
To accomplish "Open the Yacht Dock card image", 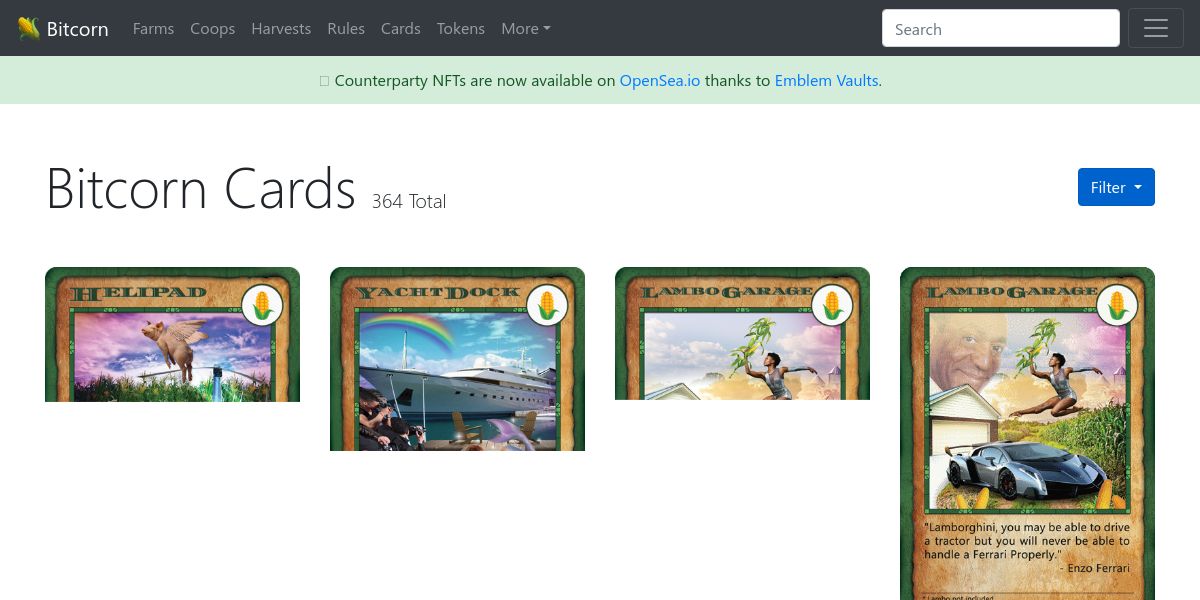I will pyautogui.click(x=457, y=359).
